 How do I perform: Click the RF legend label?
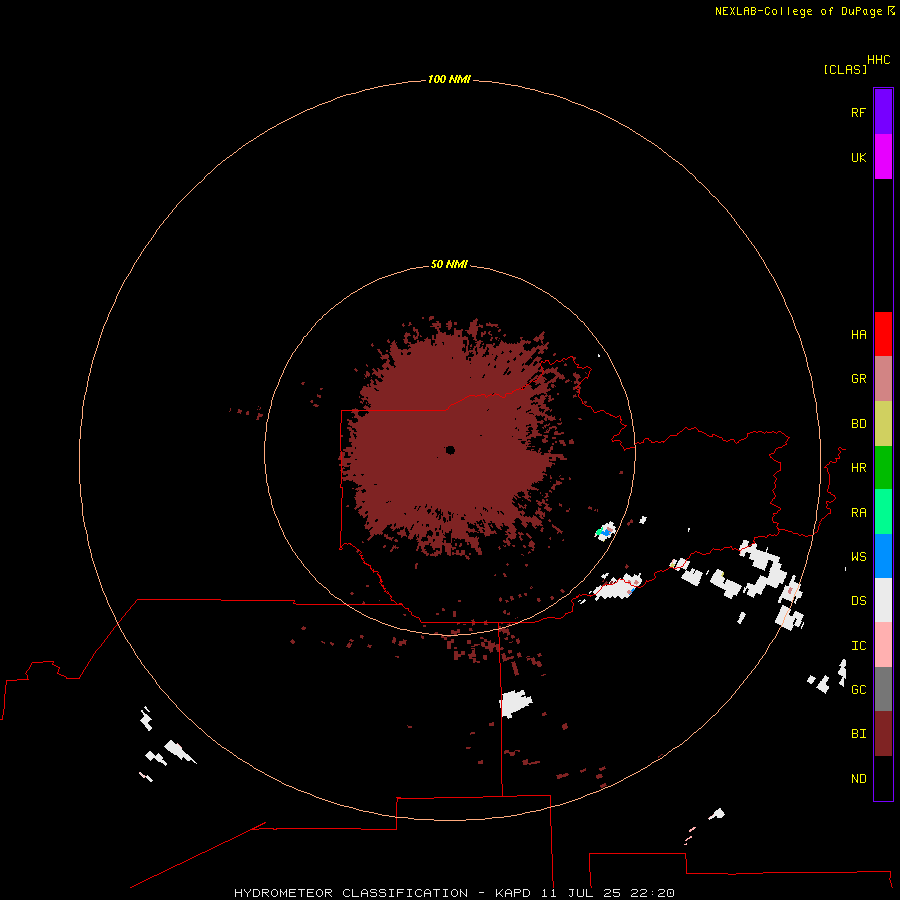(858, 112)
